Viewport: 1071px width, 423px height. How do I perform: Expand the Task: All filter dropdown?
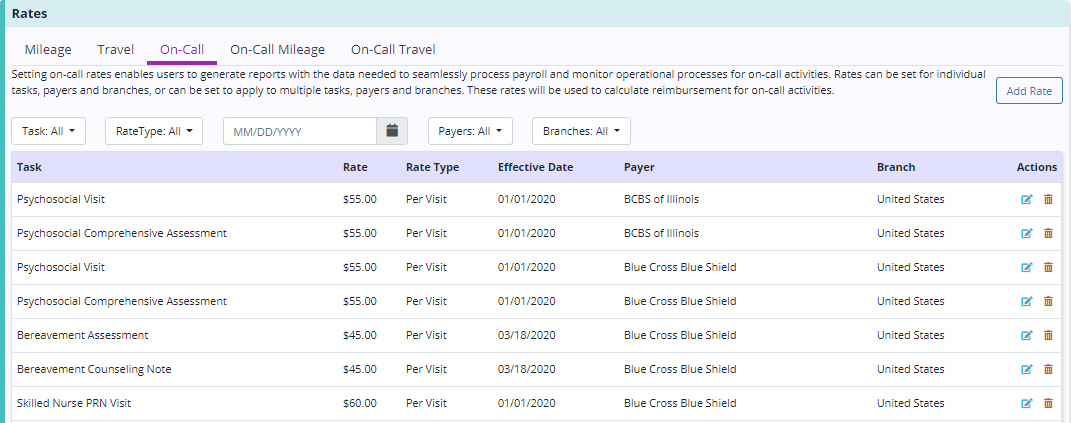pos(49,131)
